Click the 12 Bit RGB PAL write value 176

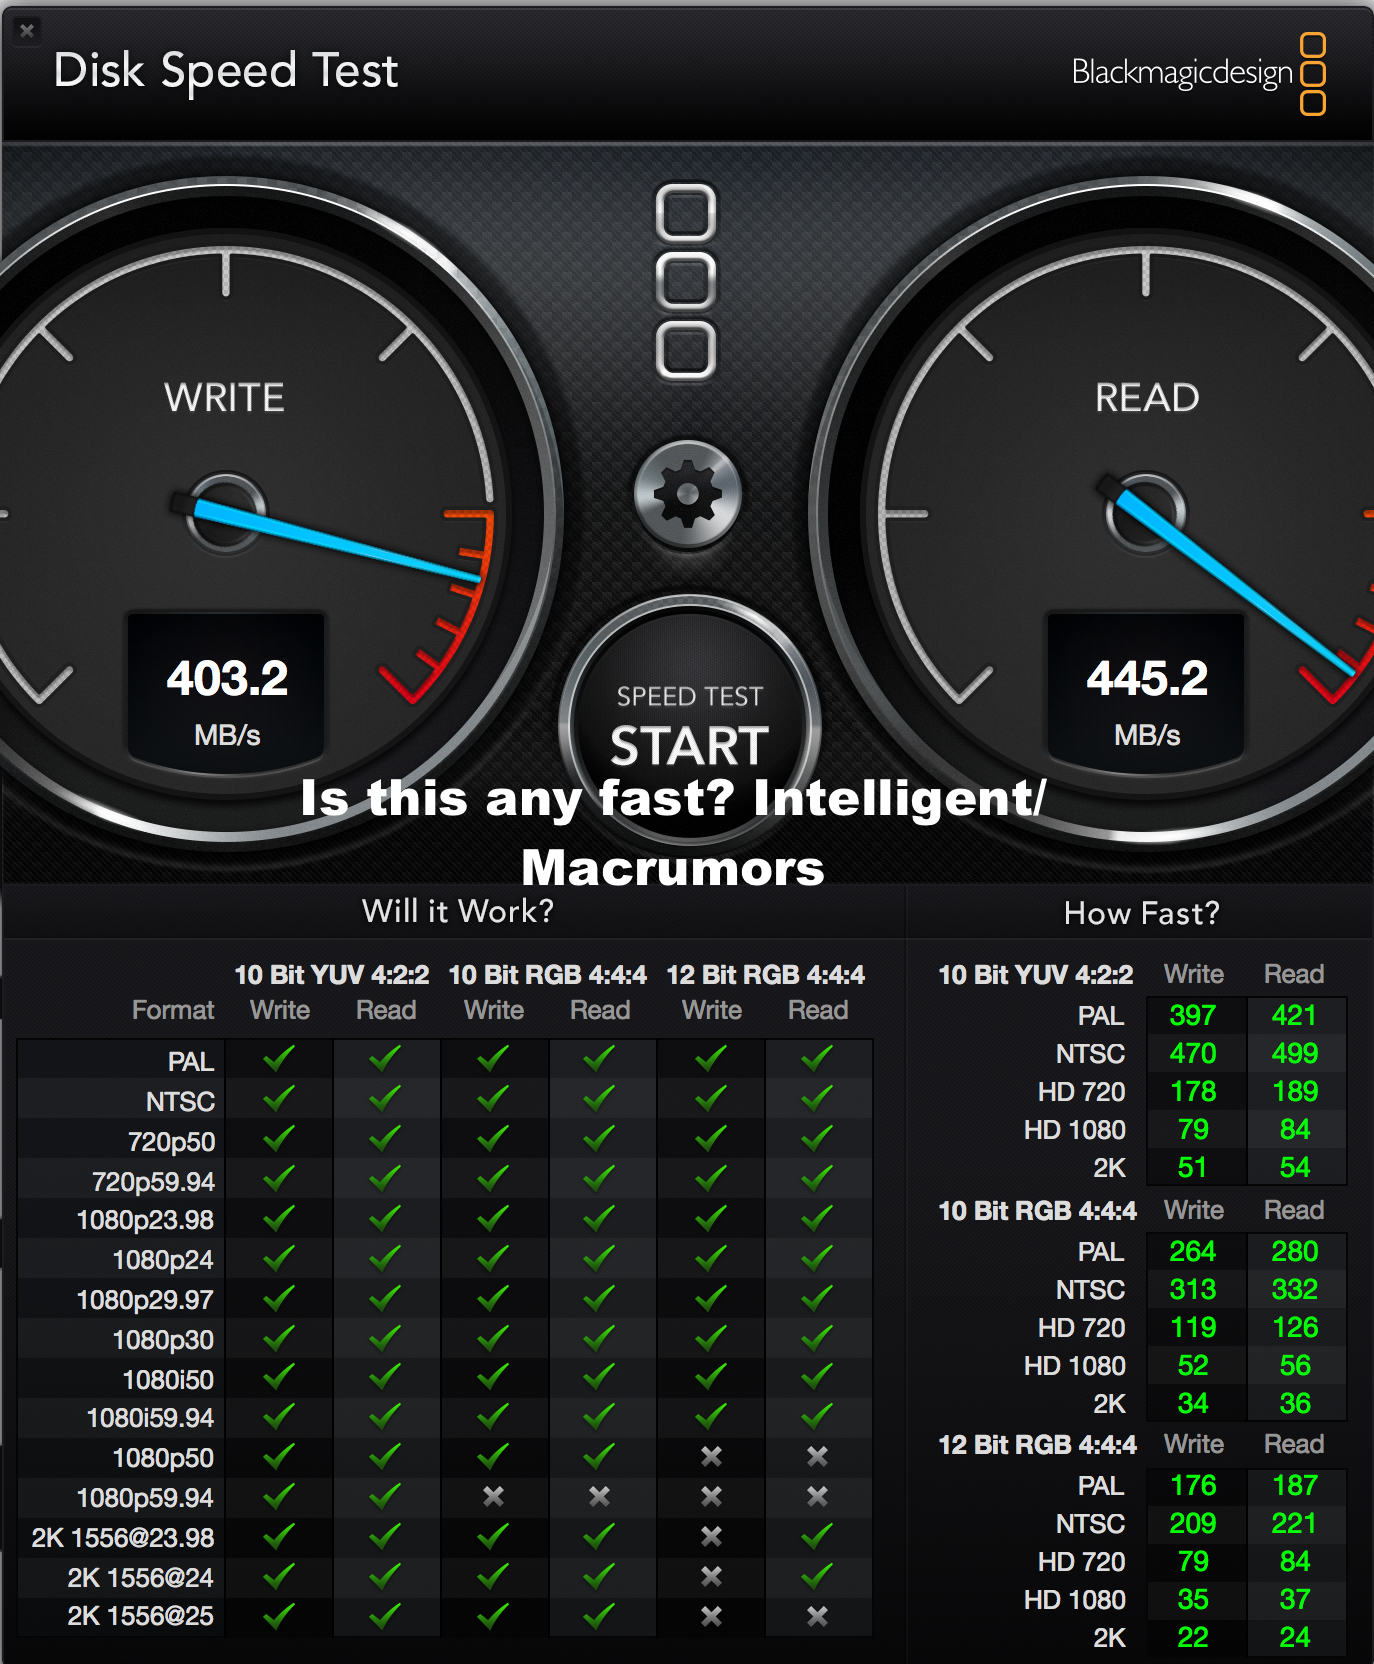point(1193,1486)
